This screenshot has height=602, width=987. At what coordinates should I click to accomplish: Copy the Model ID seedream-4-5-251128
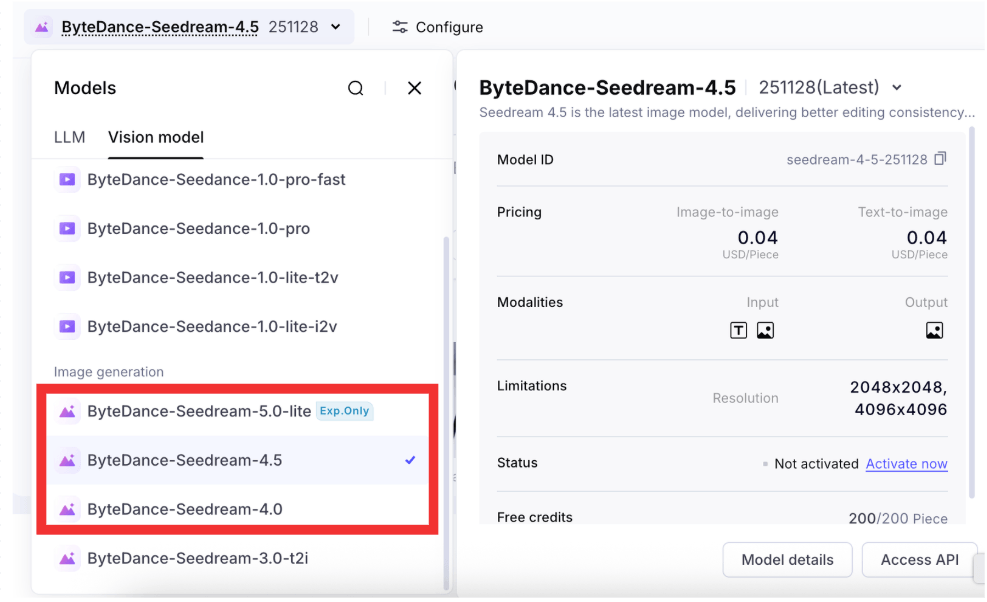[940, 160]
